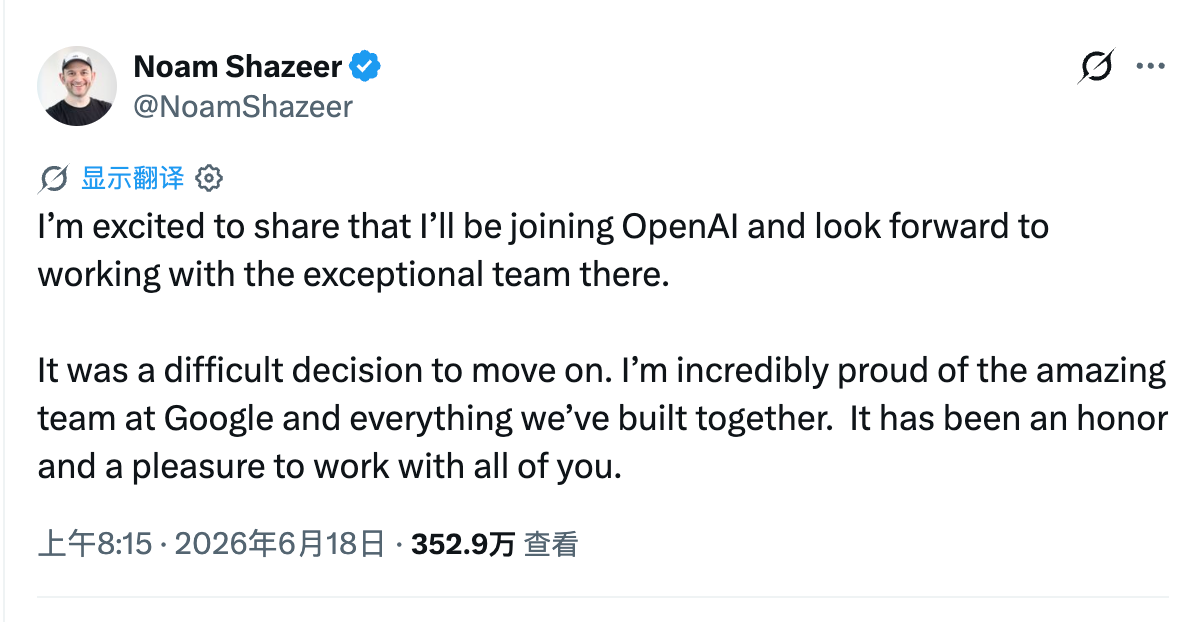Open the three-dot more options menu
Image resolution: width=1194 pixels, height=622 pixels.
coord(1150,66)
